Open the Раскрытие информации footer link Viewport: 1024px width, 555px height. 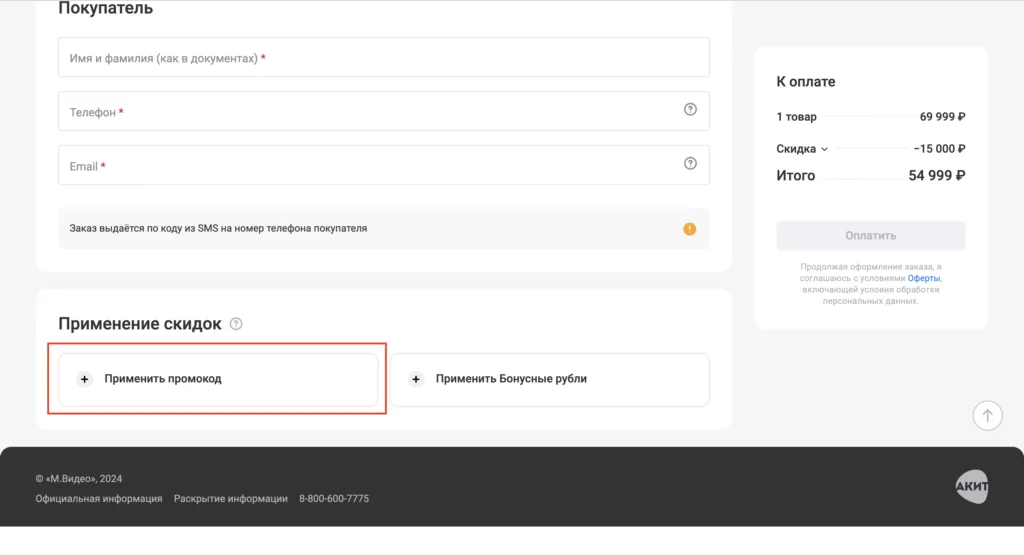pos(231,498)
